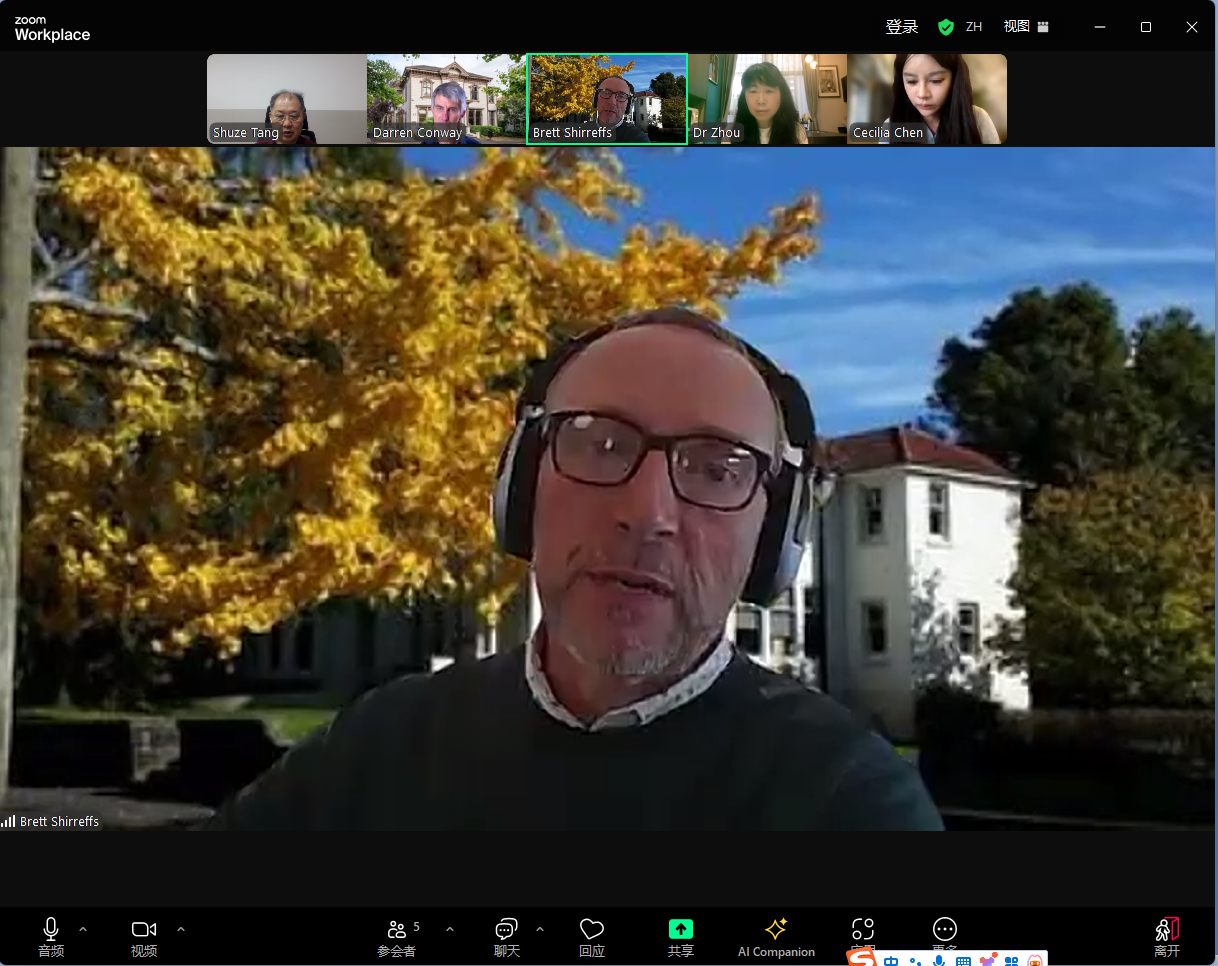The height and width of the screenshot is (966, 1218).
Task: Open the 回应 reactions heart icon
Action: 592,930
